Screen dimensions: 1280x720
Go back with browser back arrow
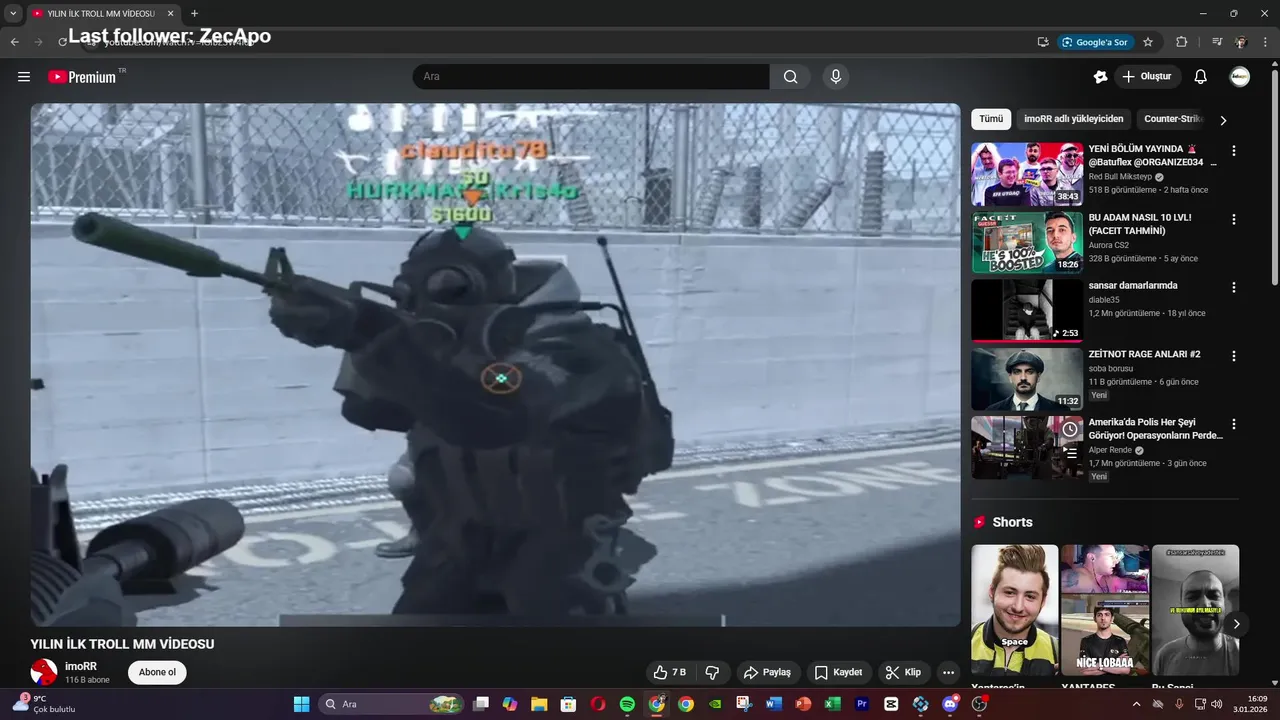[x=15, y=42]
